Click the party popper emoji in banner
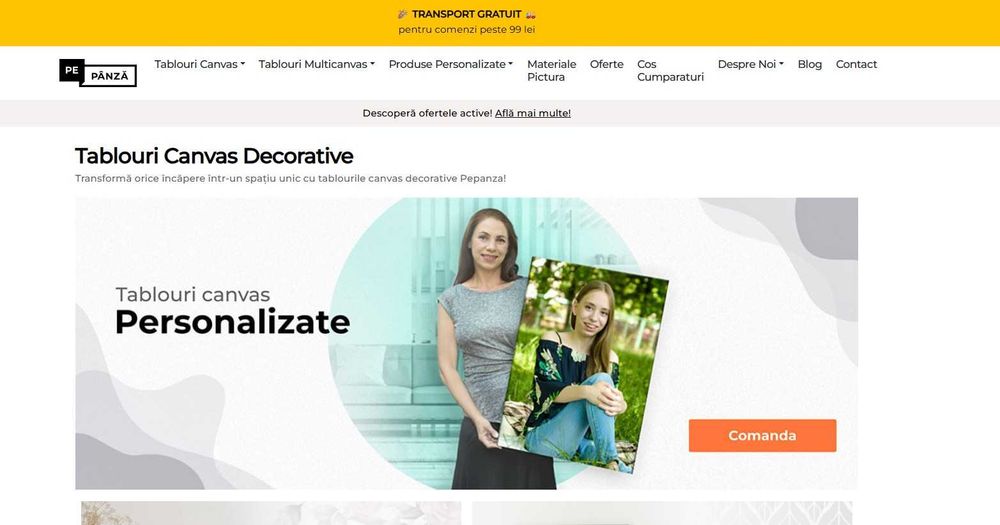1000x525 pixels. pos(402,14)
